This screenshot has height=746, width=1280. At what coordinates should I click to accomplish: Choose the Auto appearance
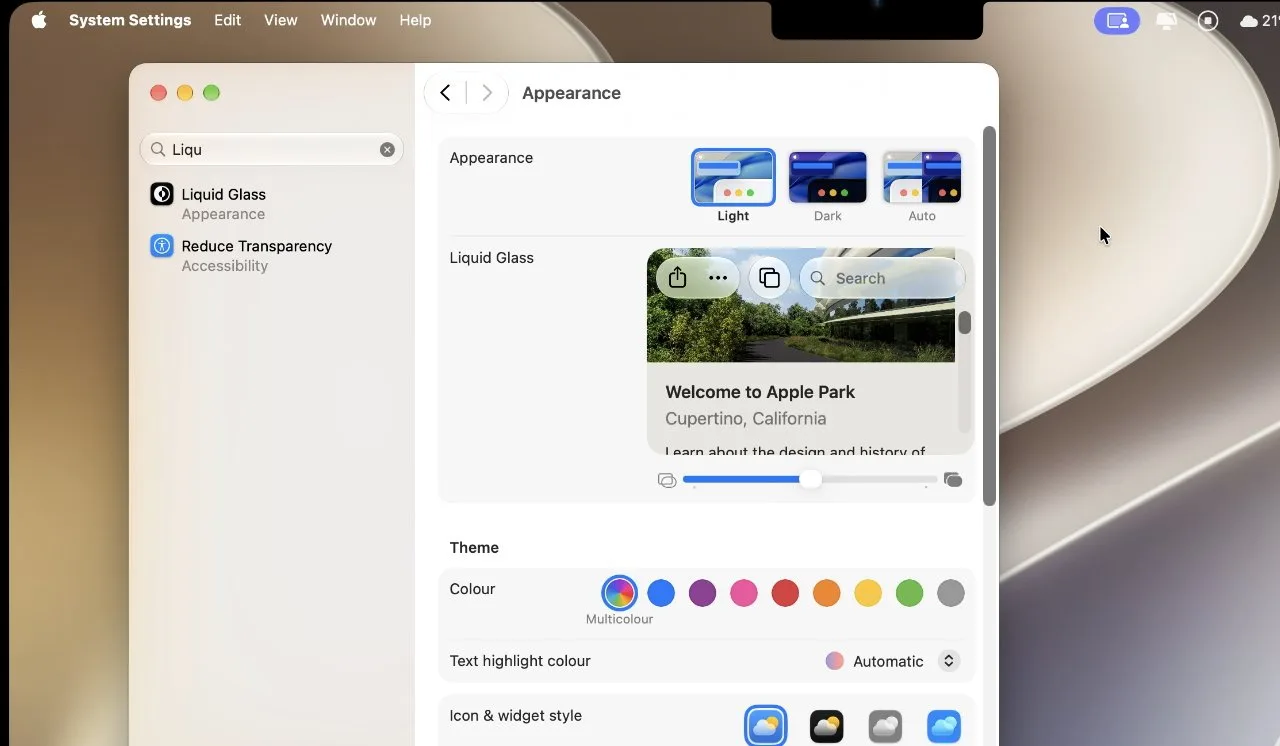tap(922, 178)
